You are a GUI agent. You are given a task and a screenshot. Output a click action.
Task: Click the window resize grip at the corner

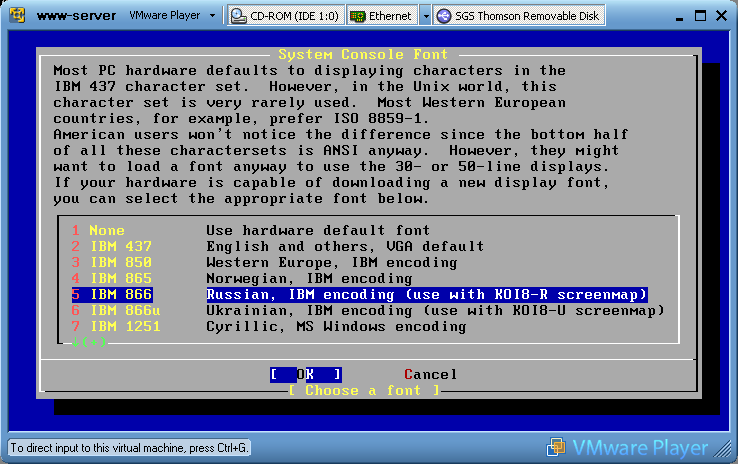click(722, 449)
